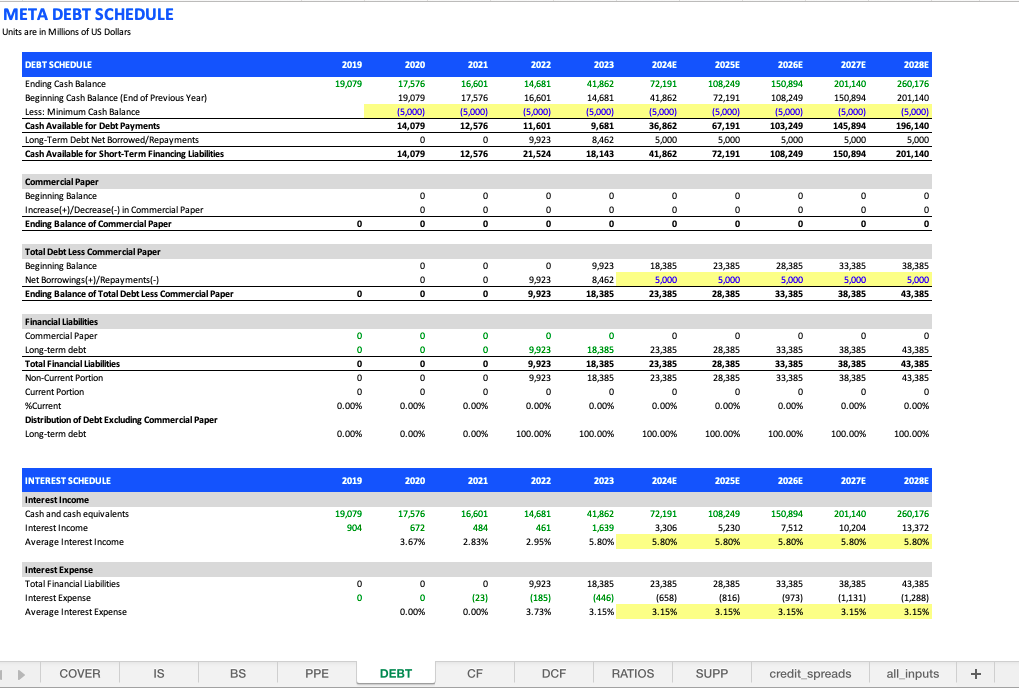1019x688 pixels.
Task: Click the Commercial Paper section header
Action: (62, 182)
